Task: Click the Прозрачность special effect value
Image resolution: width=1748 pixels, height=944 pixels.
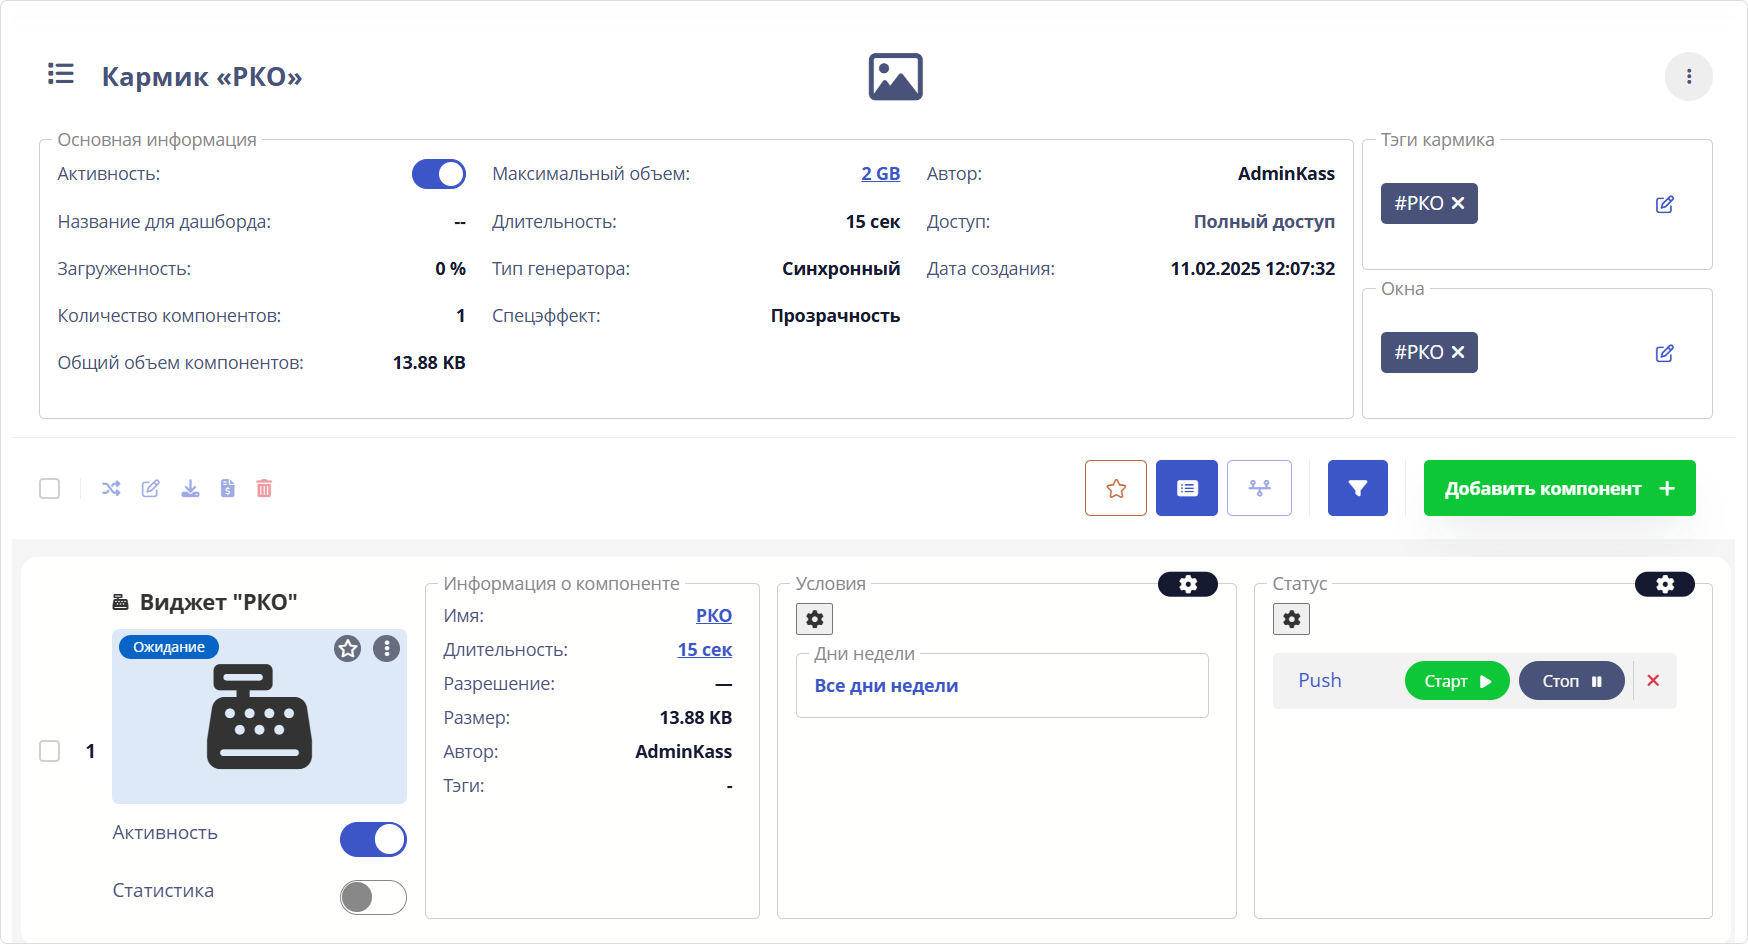Action: coord(835,316)
